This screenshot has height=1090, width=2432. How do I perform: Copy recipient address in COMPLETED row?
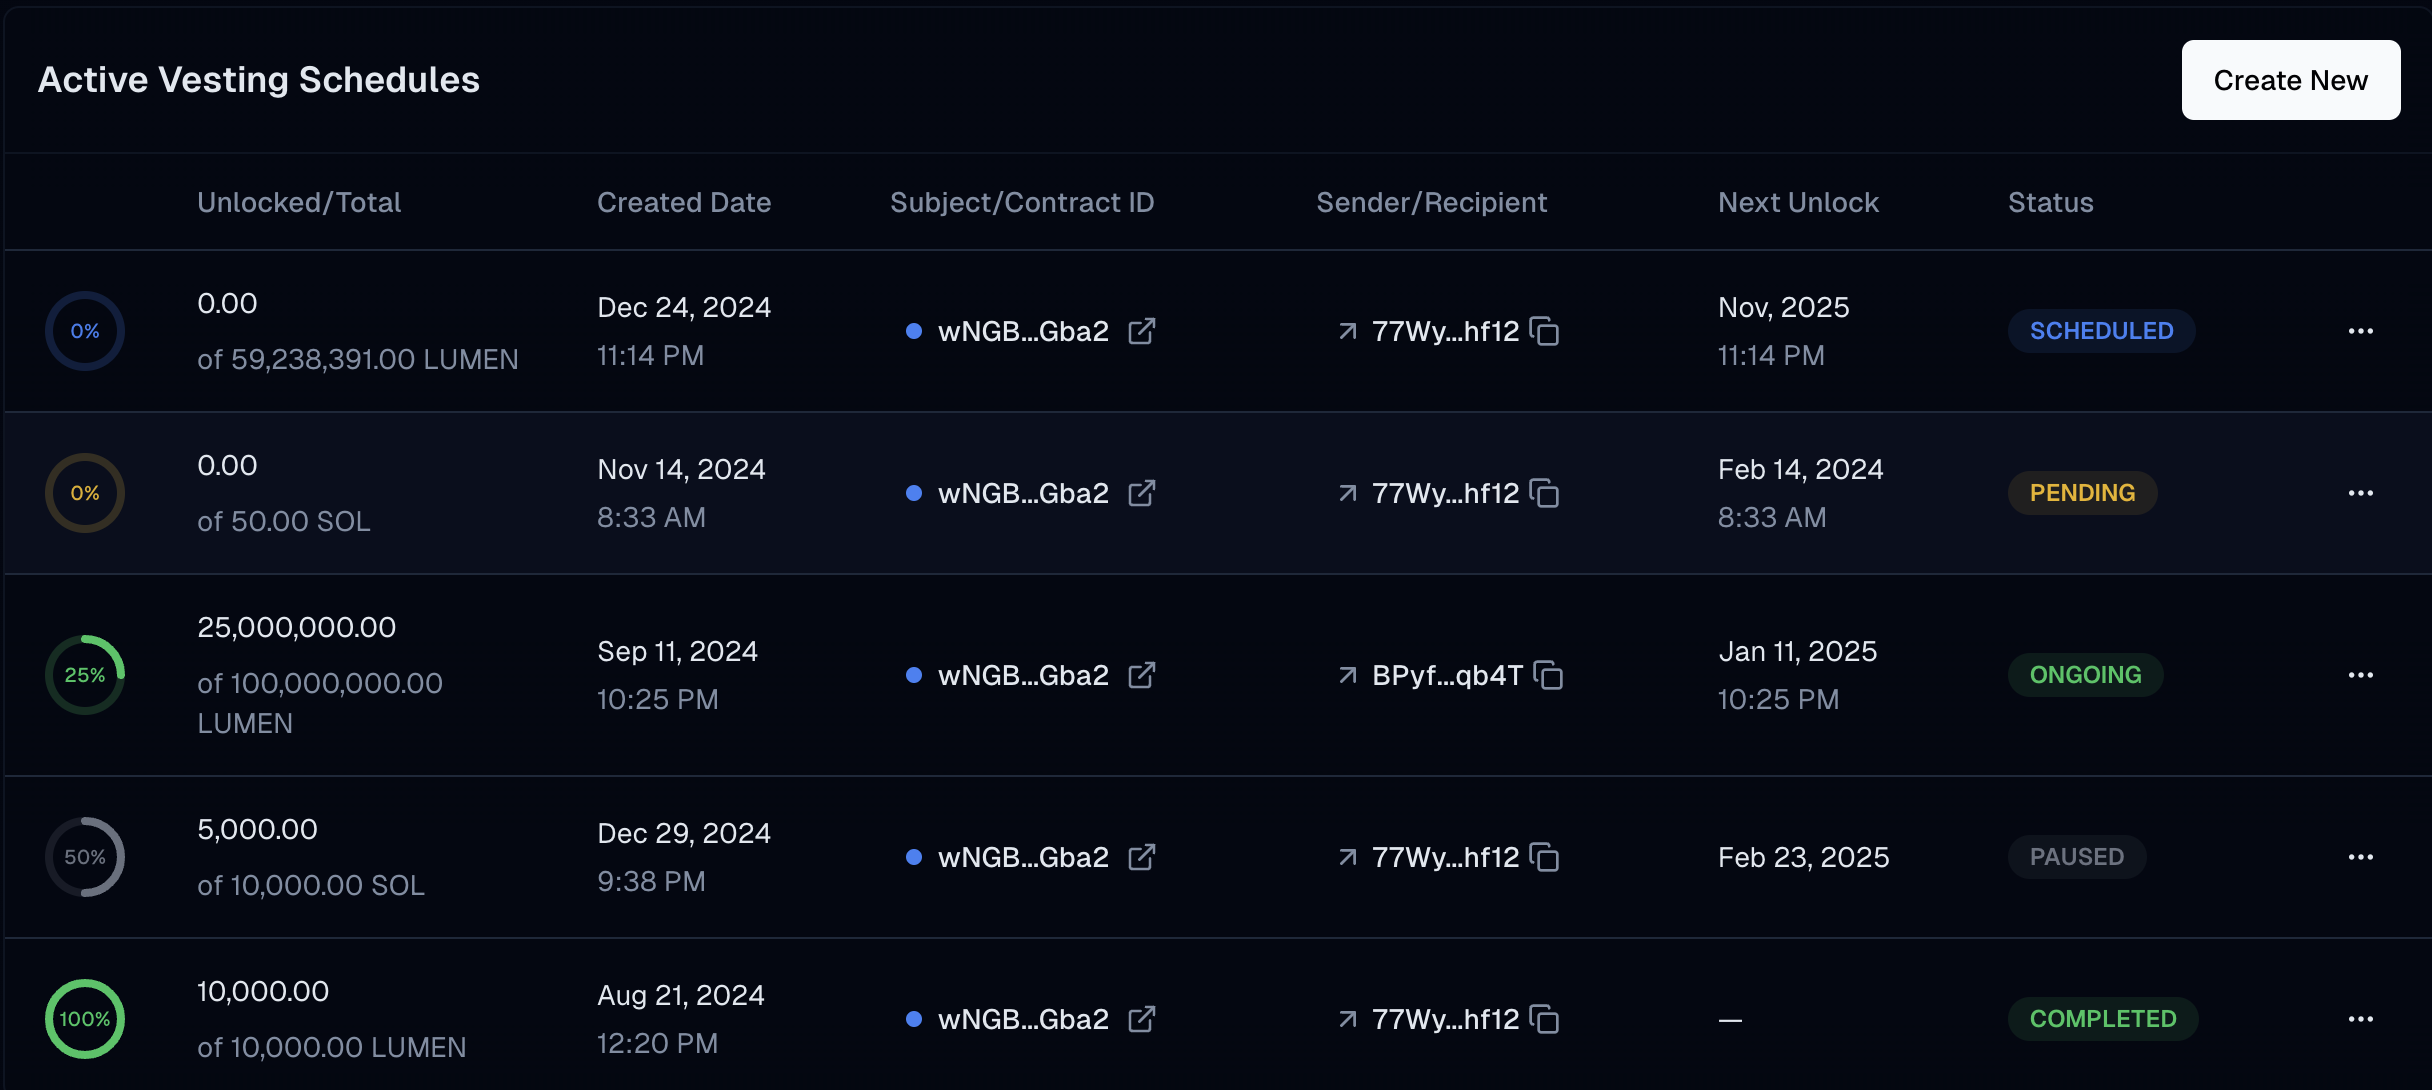(1545, 1019)
